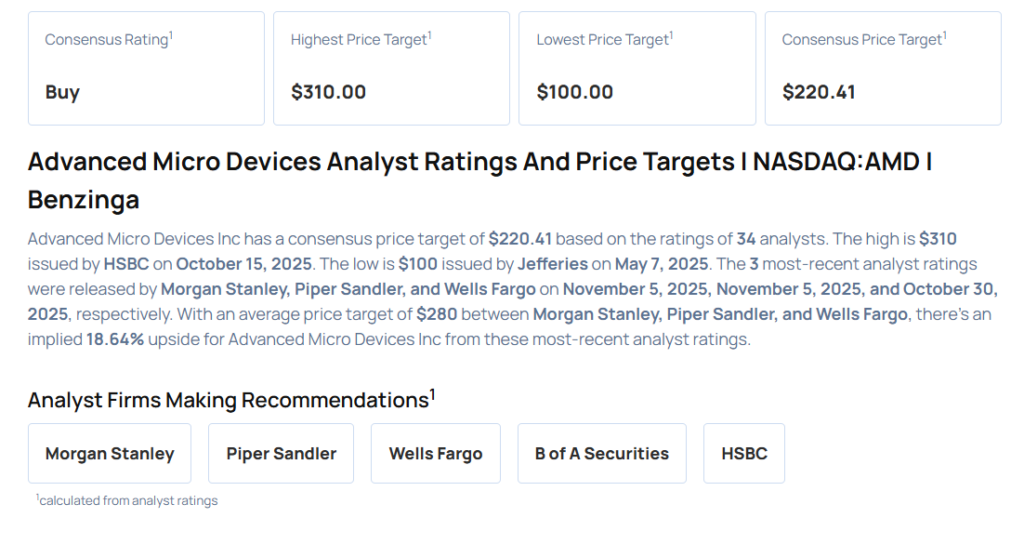The image size is (1024, 544).
Task: Choose the B of A Securities button
Action: [x=602, y=453]
